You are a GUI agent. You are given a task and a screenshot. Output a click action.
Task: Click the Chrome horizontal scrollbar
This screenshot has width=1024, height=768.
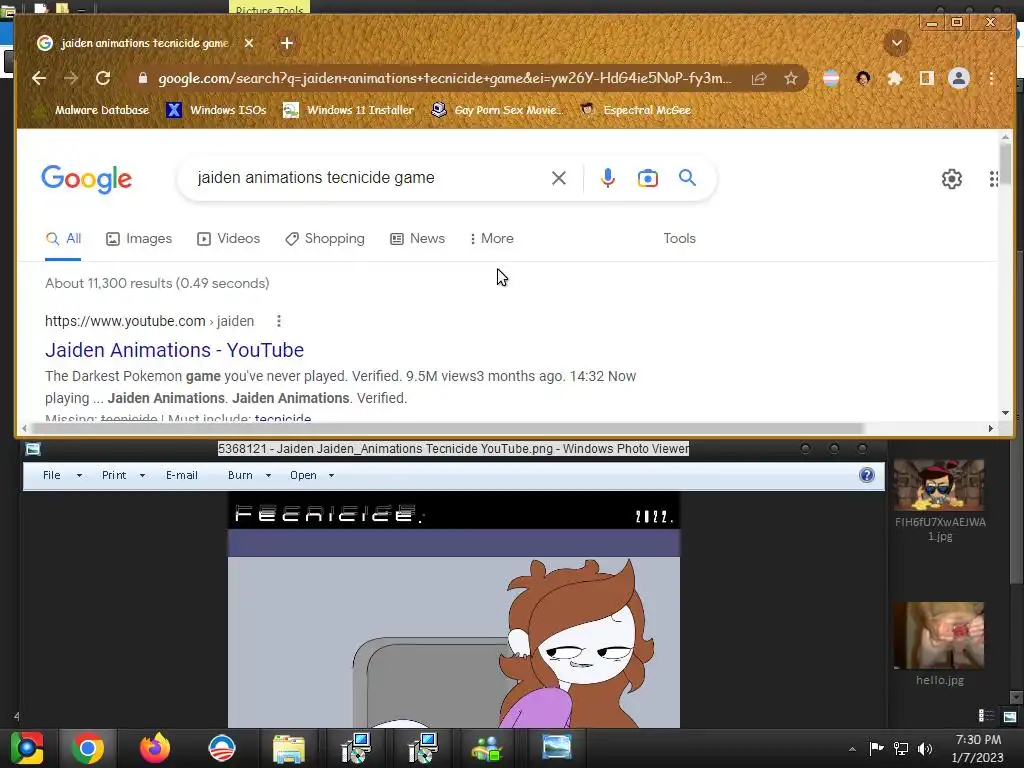click(x=447, y=428)
